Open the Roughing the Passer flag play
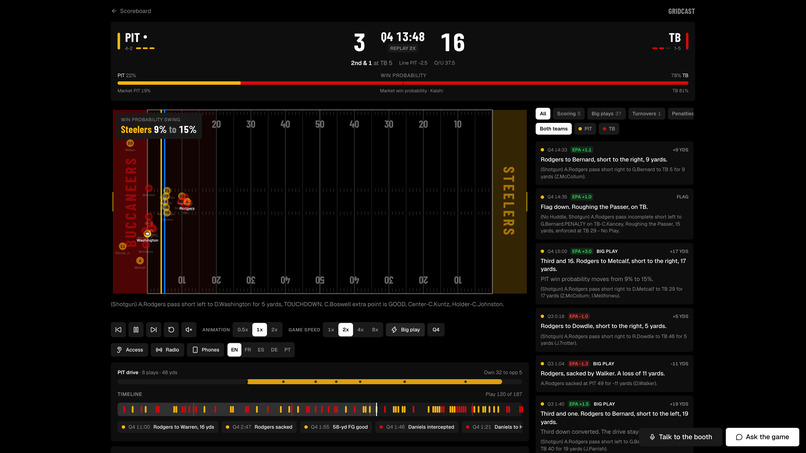 (614, 214)
